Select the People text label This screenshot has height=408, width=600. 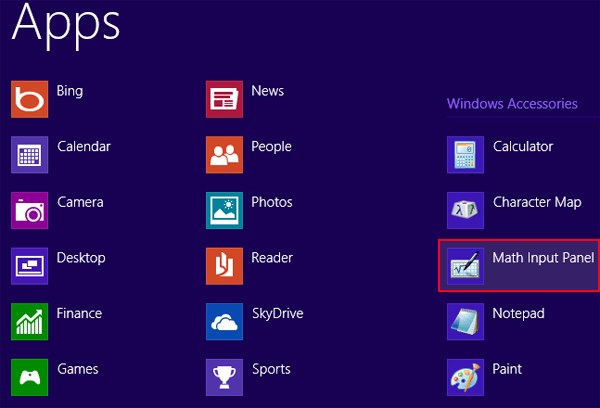(x=271, y=147)
